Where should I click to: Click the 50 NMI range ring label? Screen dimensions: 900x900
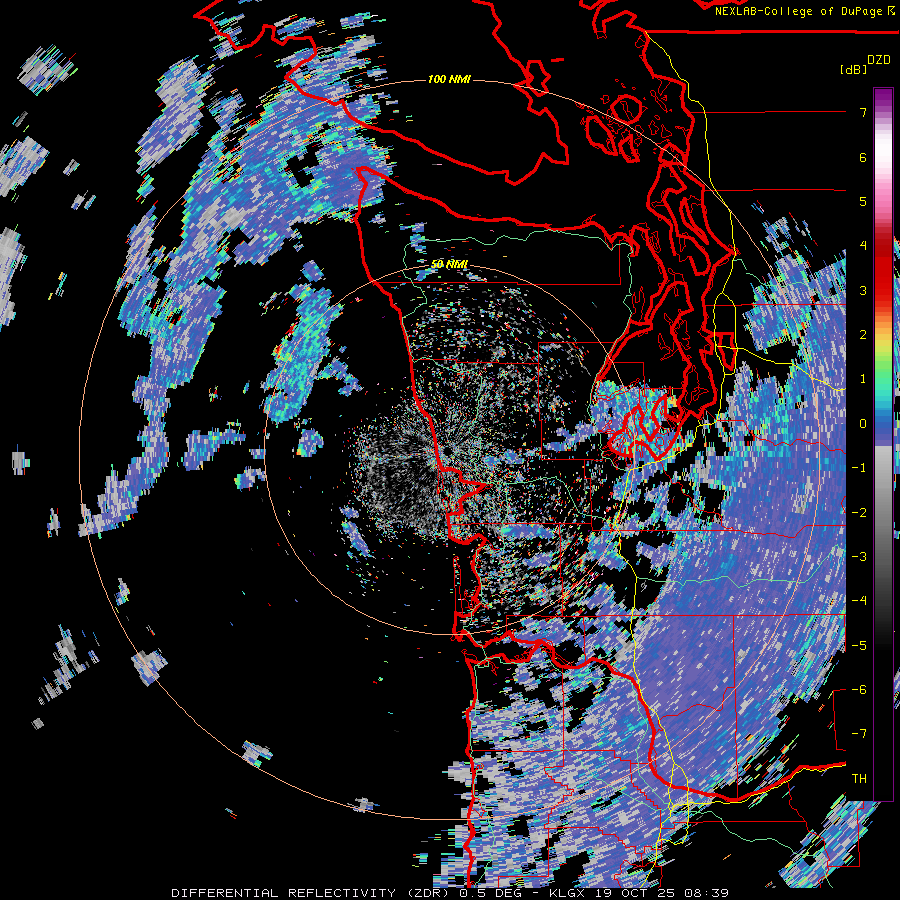click(449, 264)
